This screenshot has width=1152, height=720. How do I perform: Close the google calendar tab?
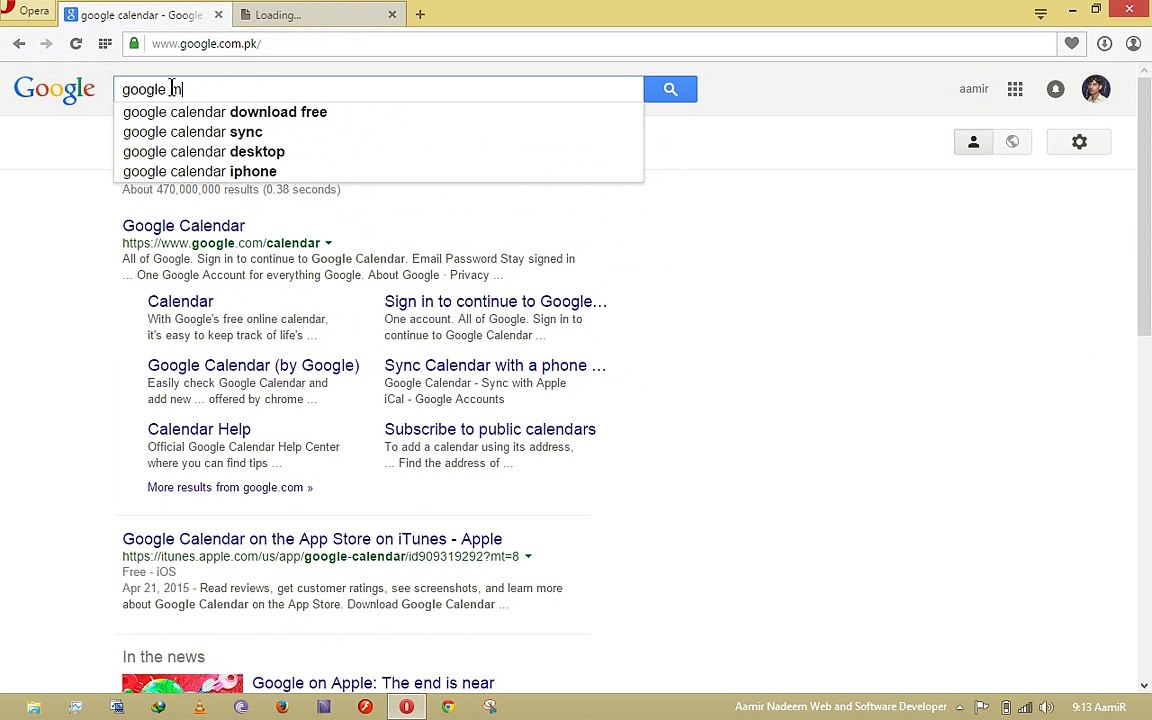pyautogui.click(x=218, y=15)
